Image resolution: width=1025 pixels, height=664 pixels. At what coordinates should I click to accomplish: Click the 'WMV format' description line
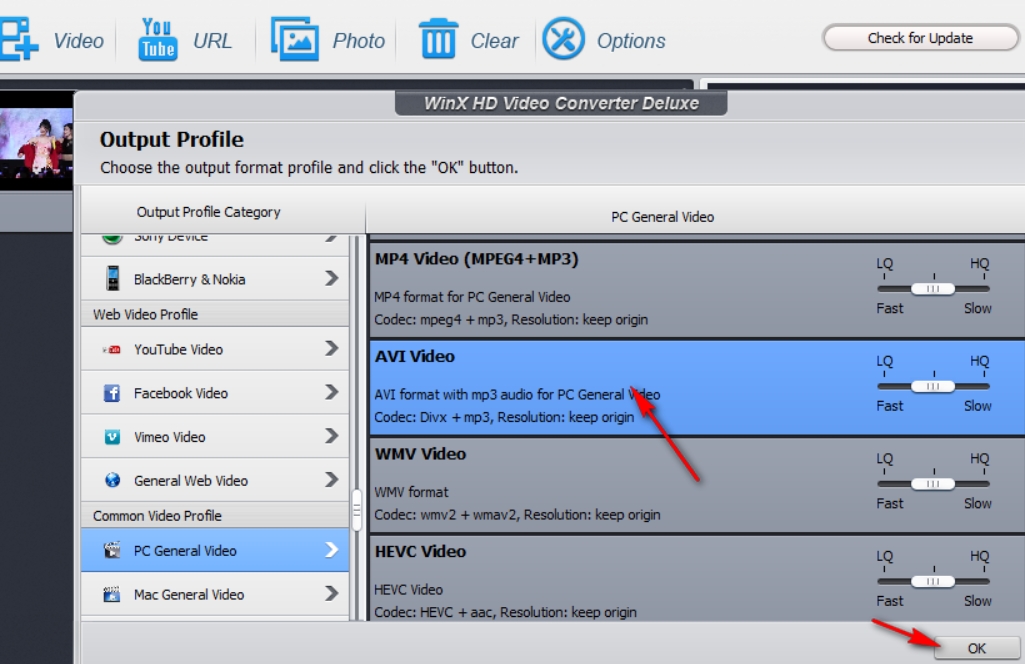point(411,491)
